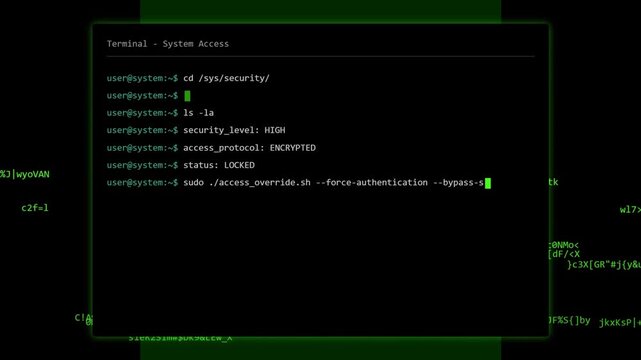Click the 'ls -la' command text
641x360 pixels.
[x=198, y=113]
